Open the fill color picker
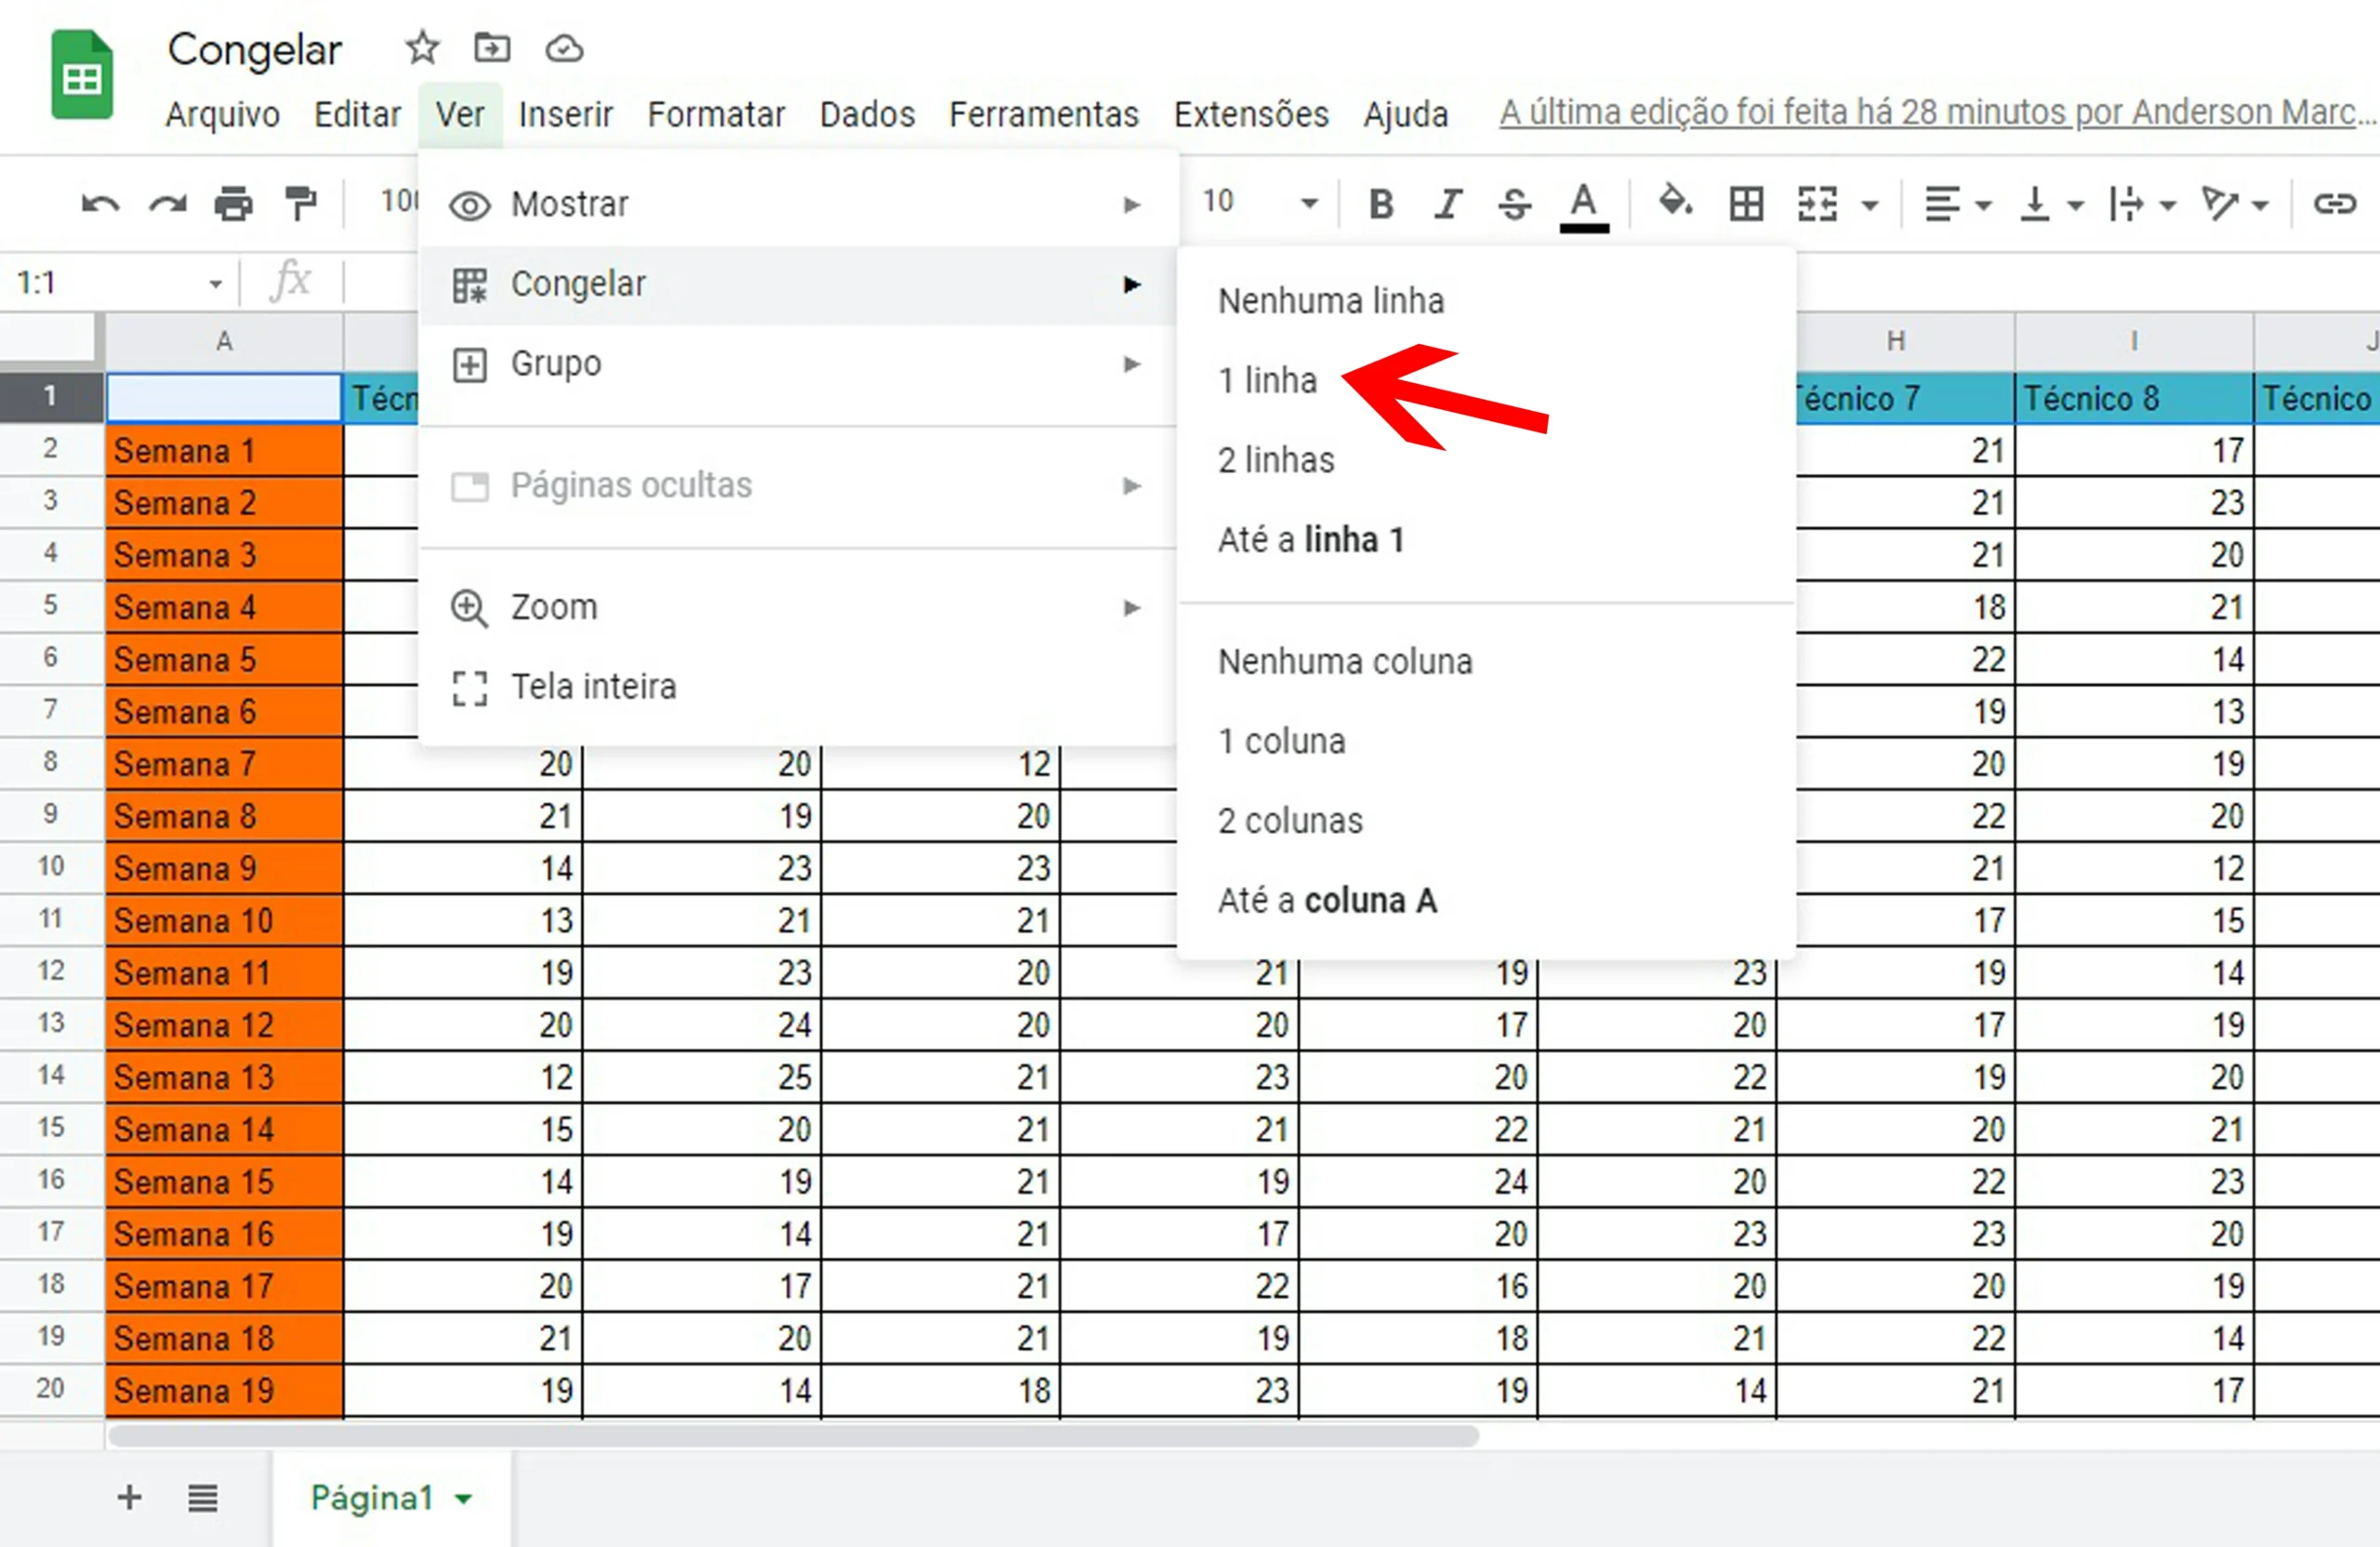The image size is (2380, 1547). [1675, 203]
